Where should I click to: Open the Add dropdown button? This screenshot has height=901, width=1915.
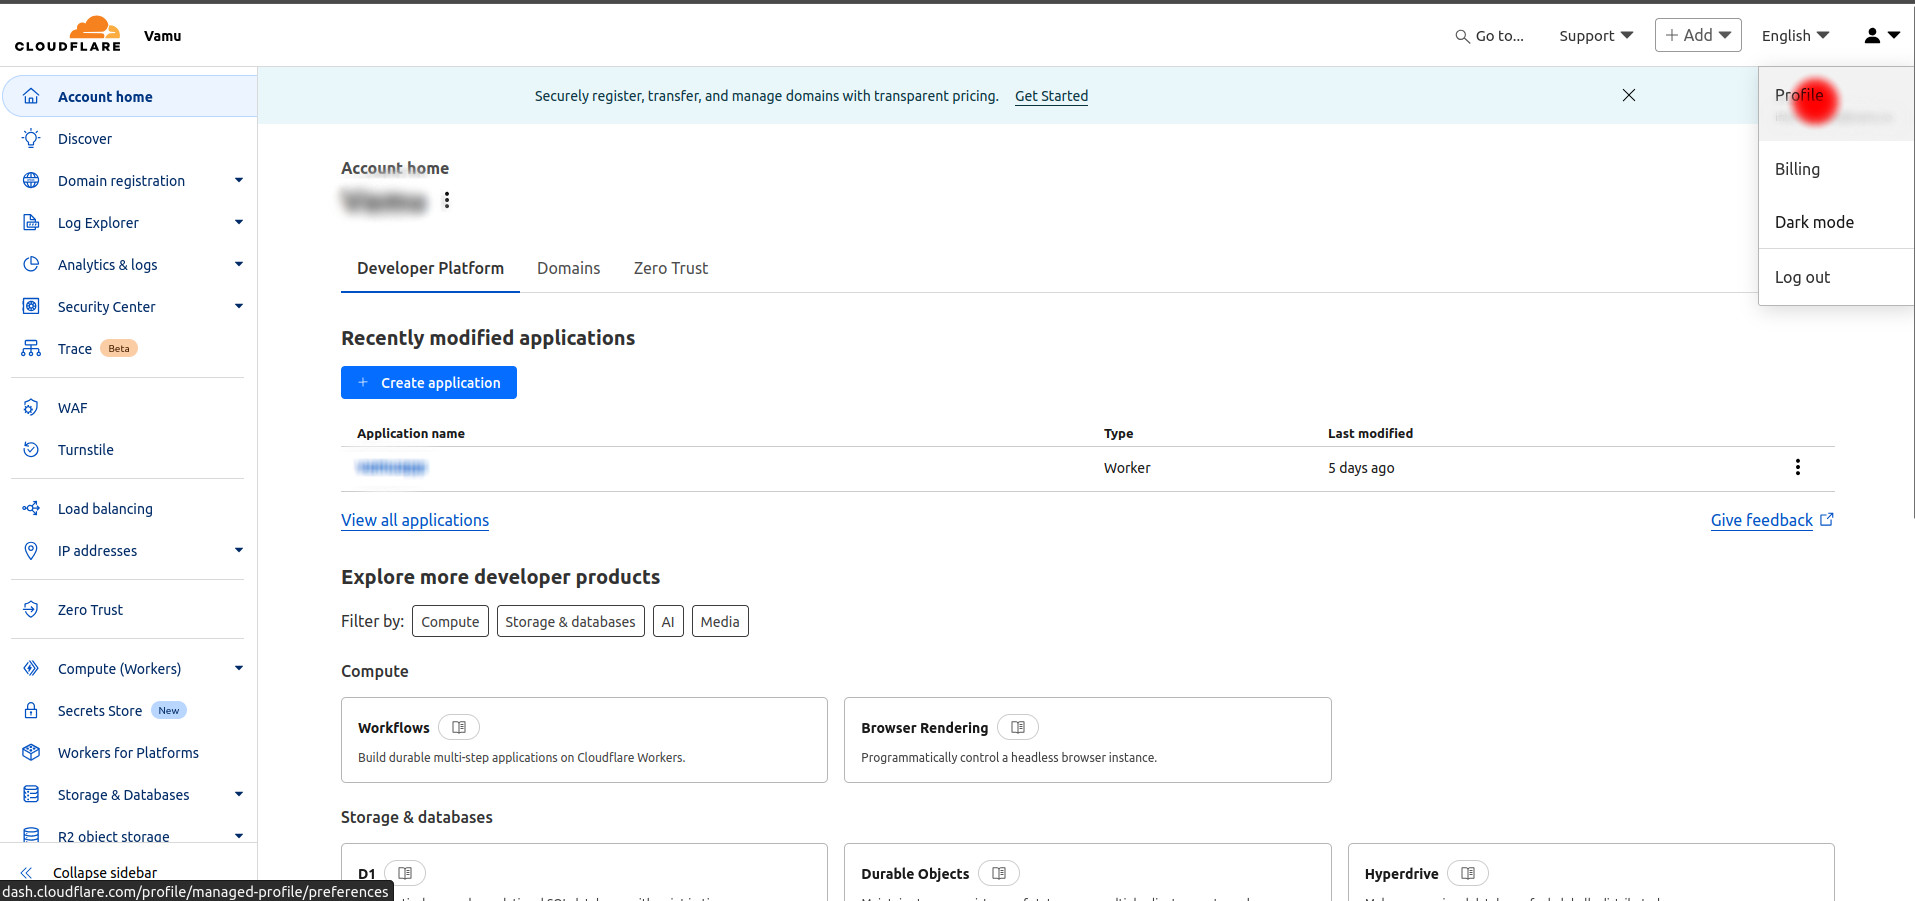[1698, 35]
